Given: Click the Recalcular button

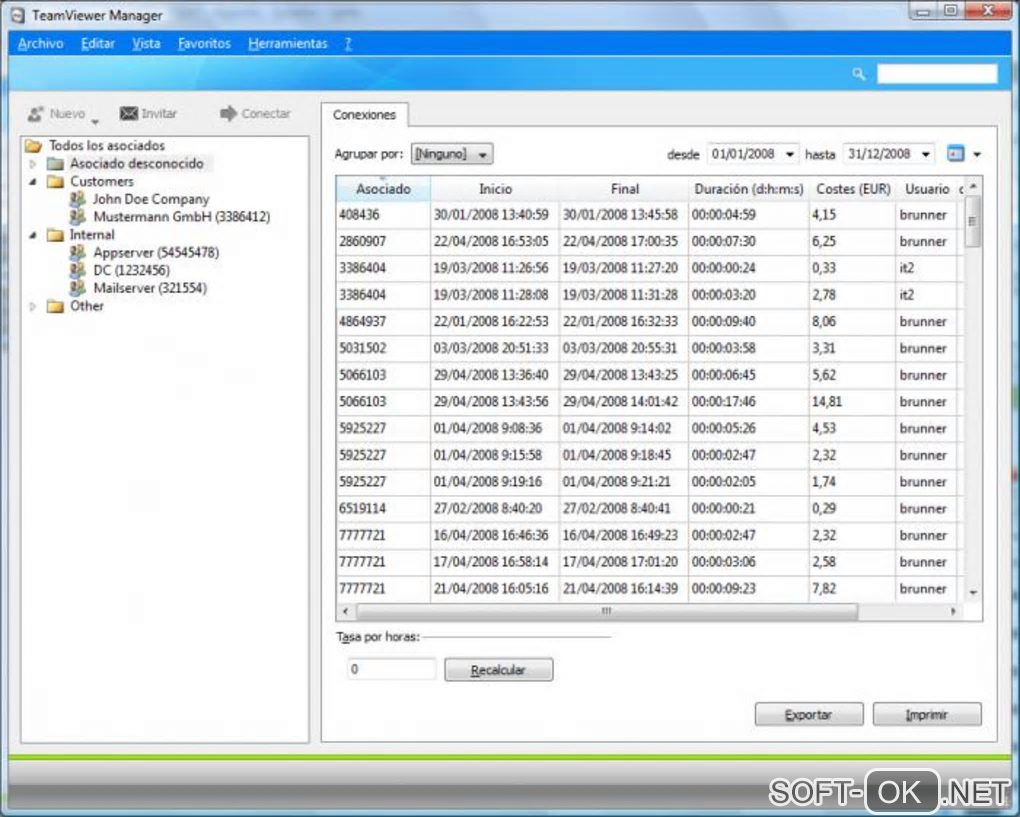Looking at the screenshot, I should point(498,669).
